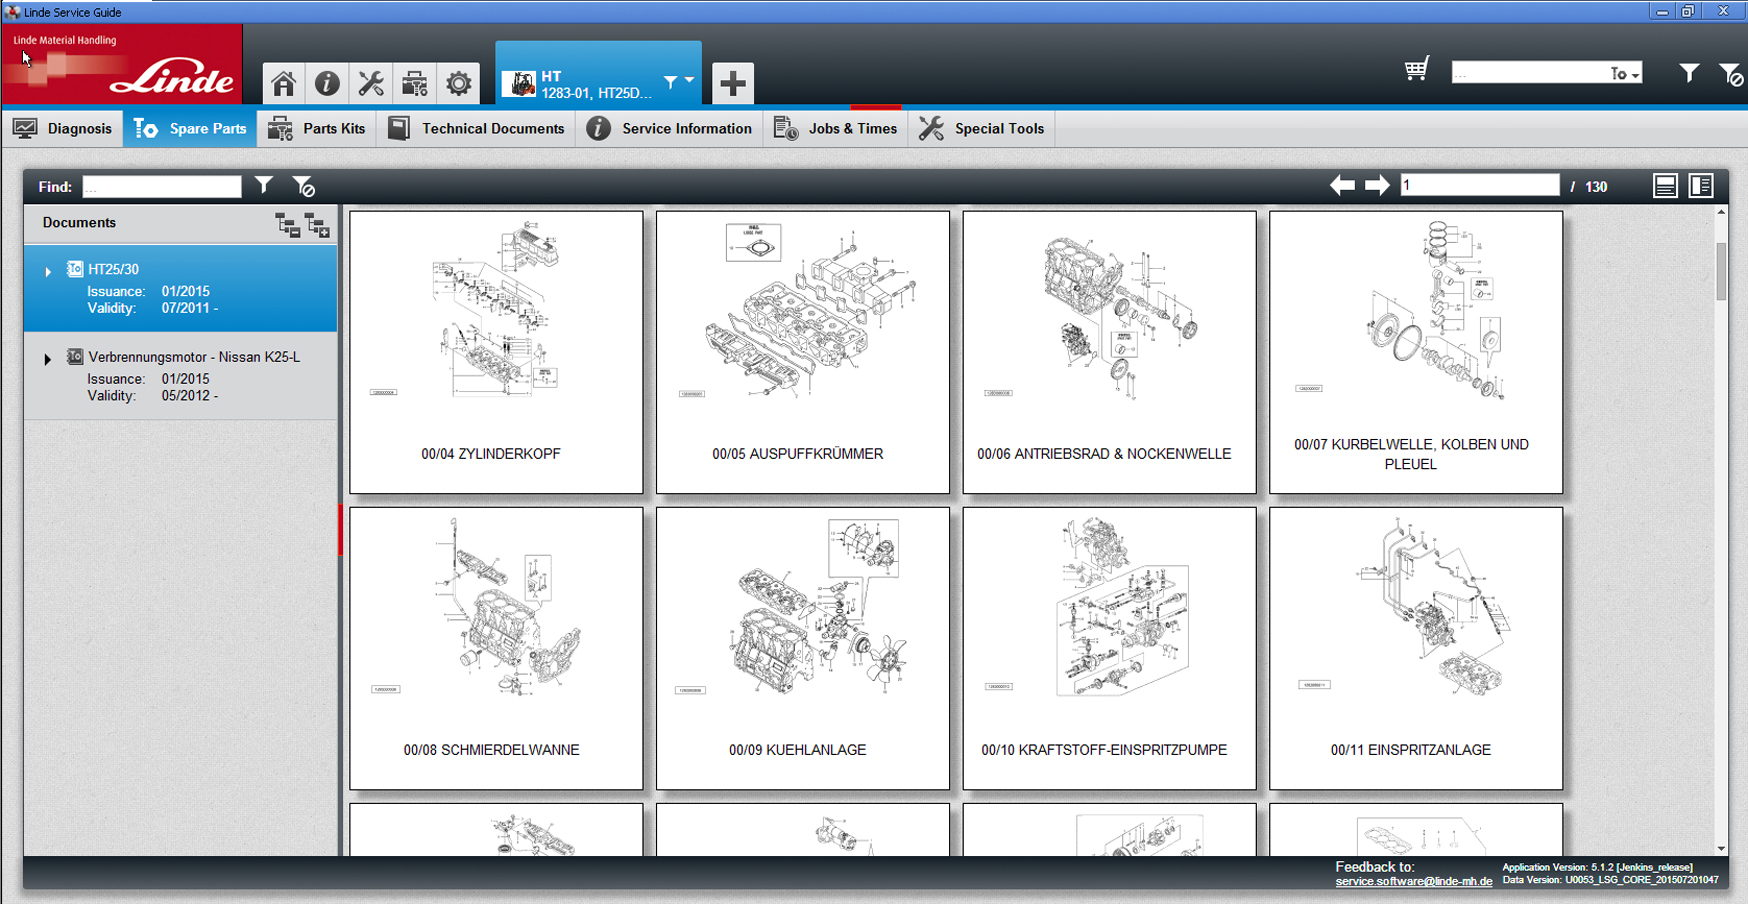
Task: Click the service.software@linde-mh.de feedback link
Action: pyautogui.click(x=1413, y=882)
